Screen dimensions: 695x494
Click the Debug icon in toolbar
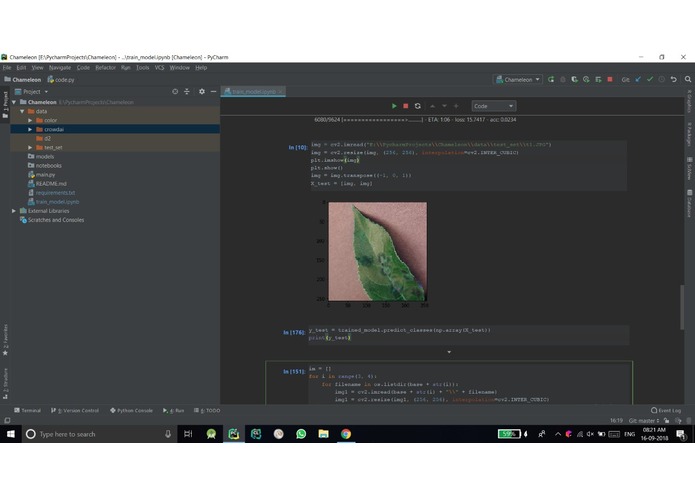pos(563,79)
